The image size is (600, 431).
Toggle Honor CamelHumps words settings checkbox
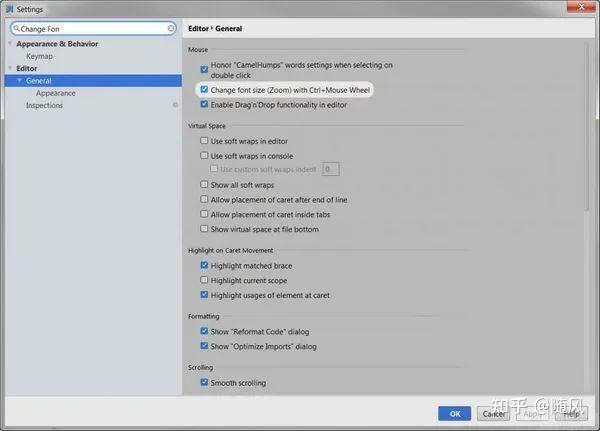pyautogui.click(x=204, y=69)
